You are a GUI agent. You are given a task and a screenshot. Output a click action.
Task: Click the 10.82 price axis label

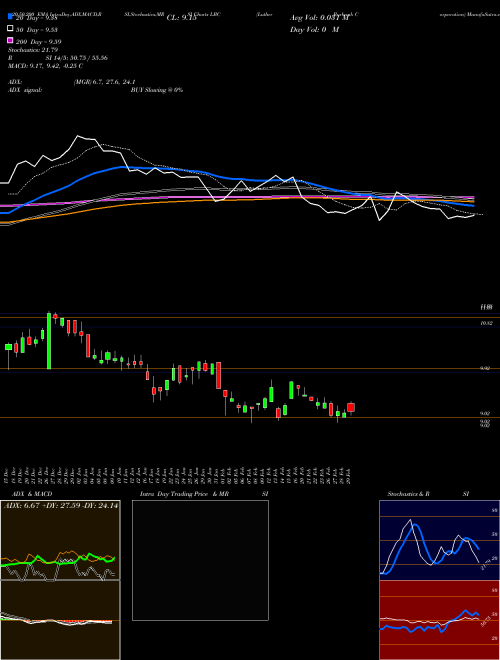[487, 323]
